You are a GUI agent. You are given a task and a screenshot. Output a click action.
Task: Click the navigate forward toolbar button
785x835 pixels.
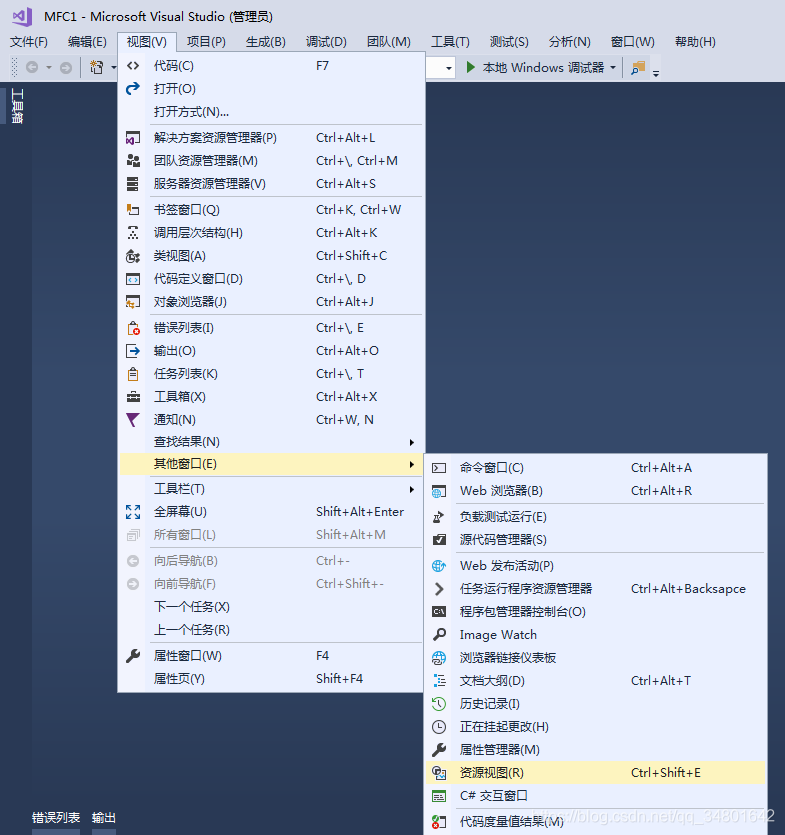click(x=66, y=68)
